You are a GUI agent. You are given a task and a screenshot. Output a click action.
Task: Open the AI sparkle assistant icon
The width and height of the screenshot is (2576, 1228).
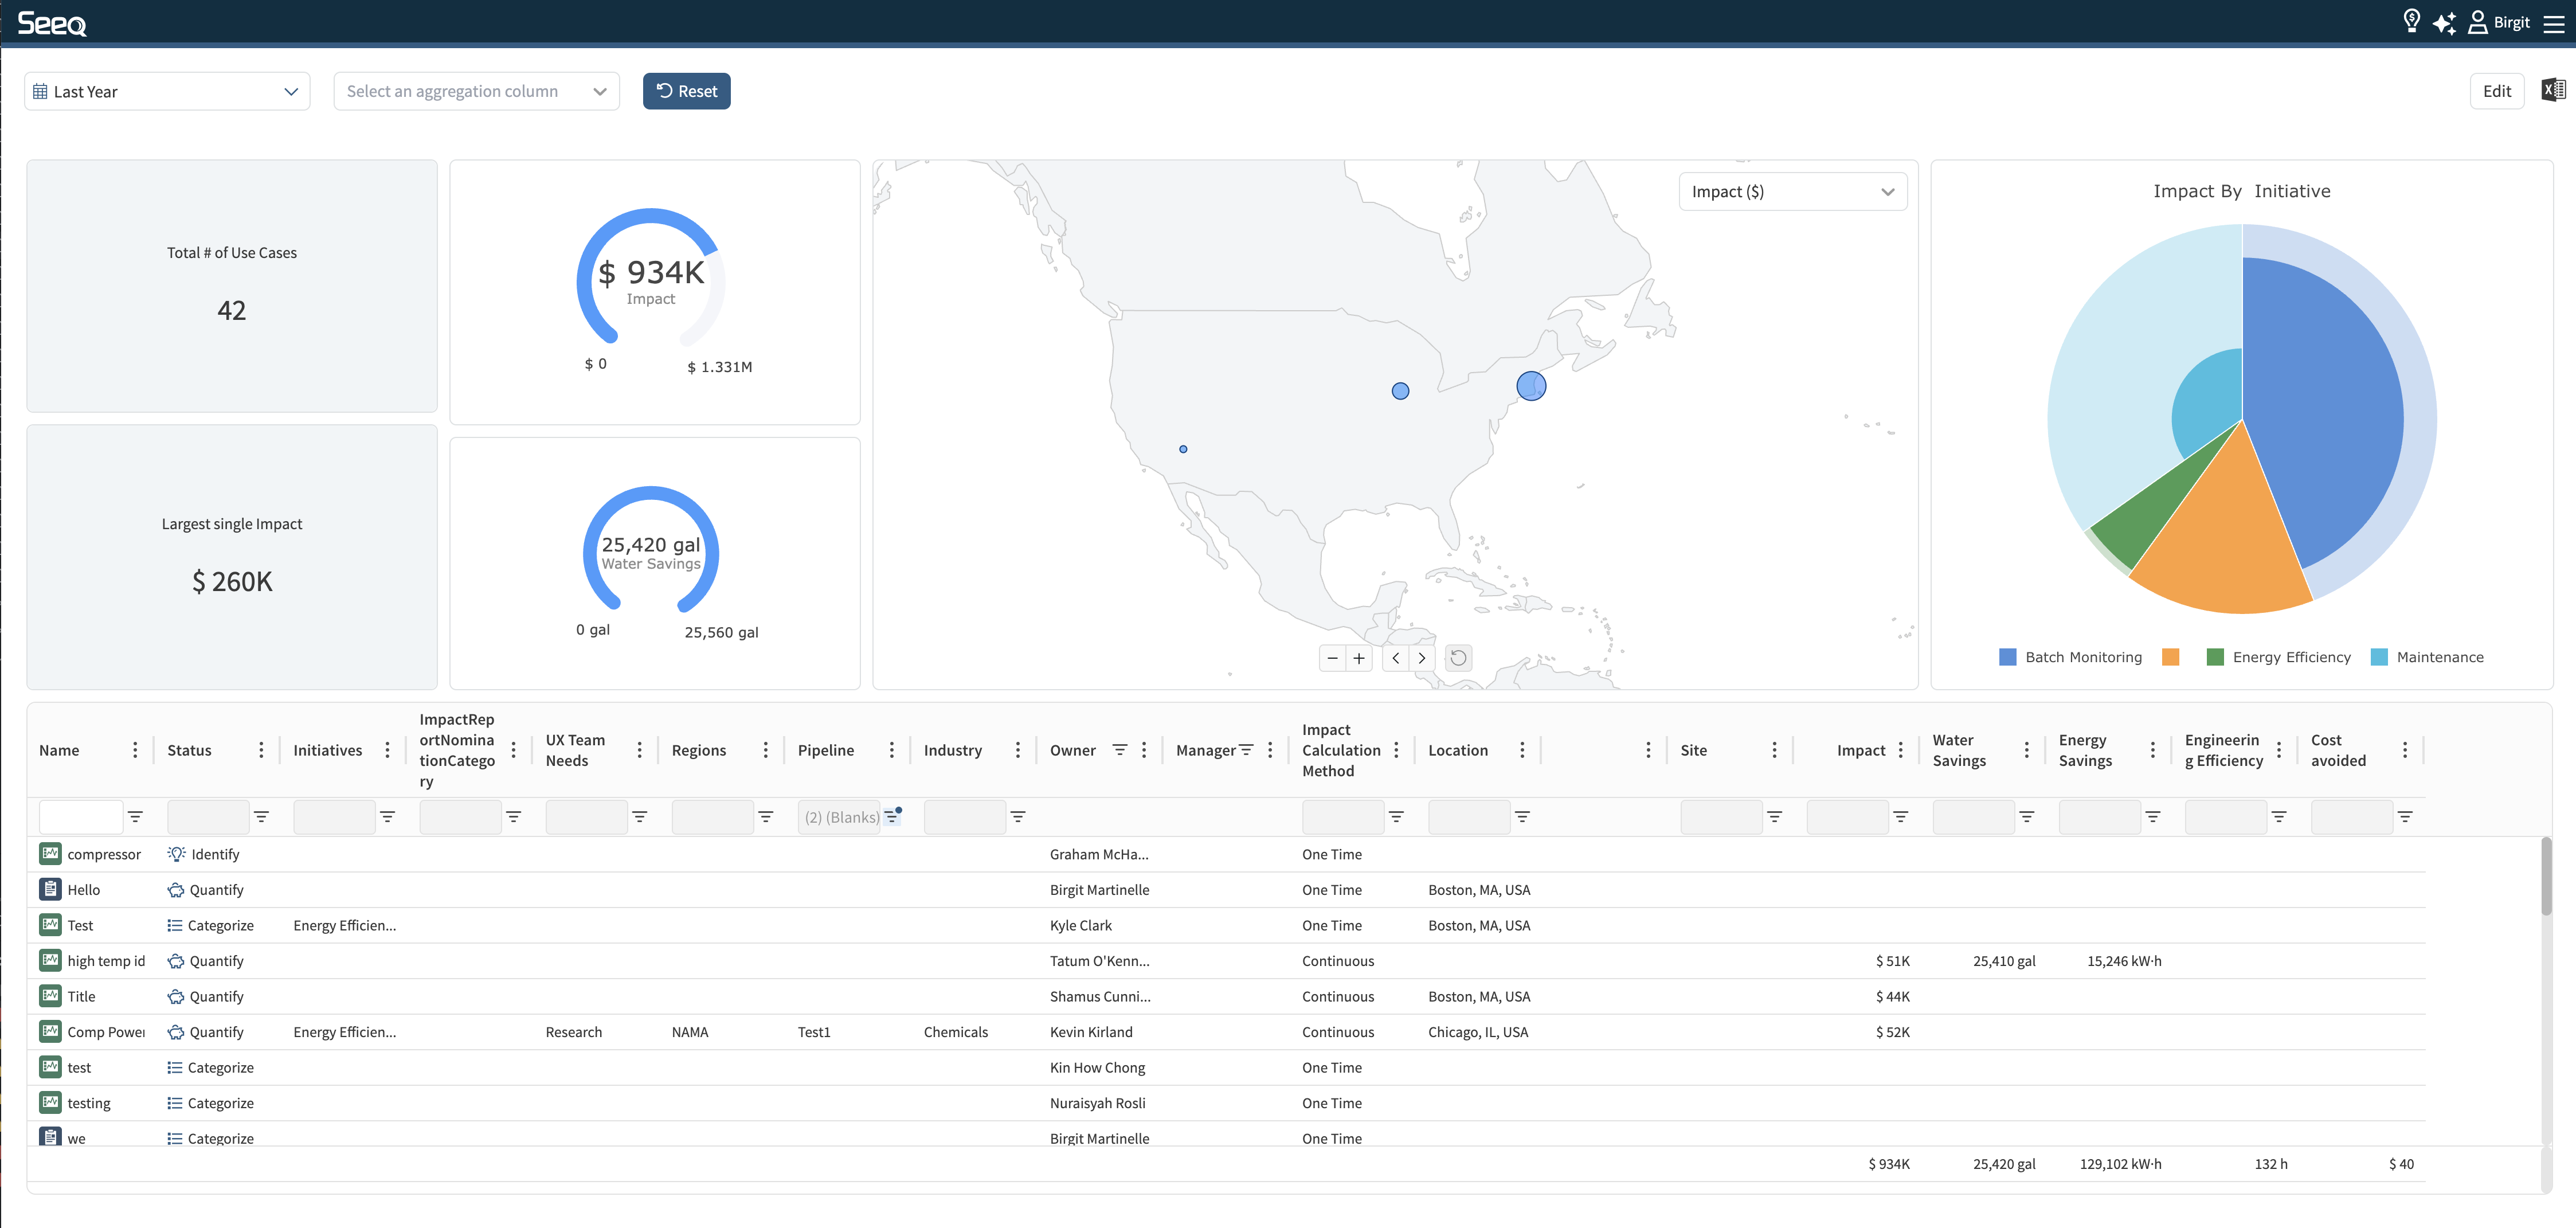coord(2444,23)
